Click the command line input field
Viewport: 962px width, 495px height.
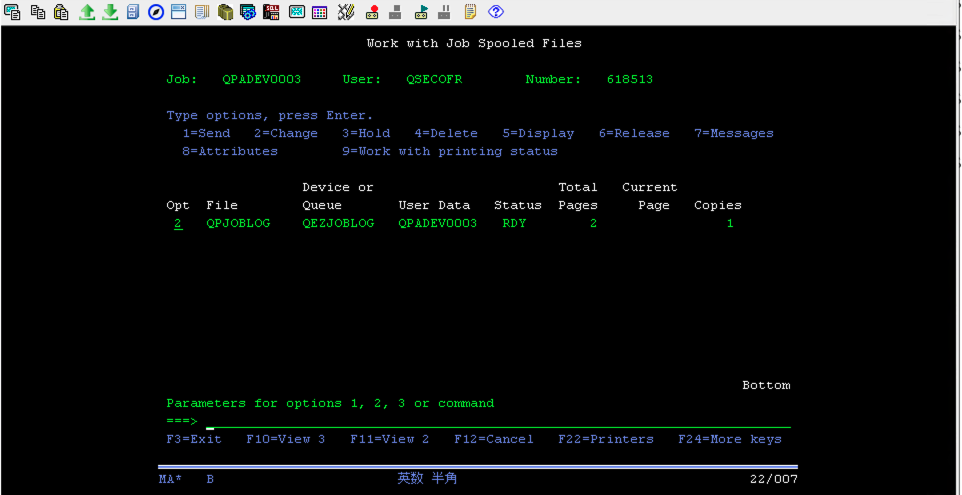(498, 421)
